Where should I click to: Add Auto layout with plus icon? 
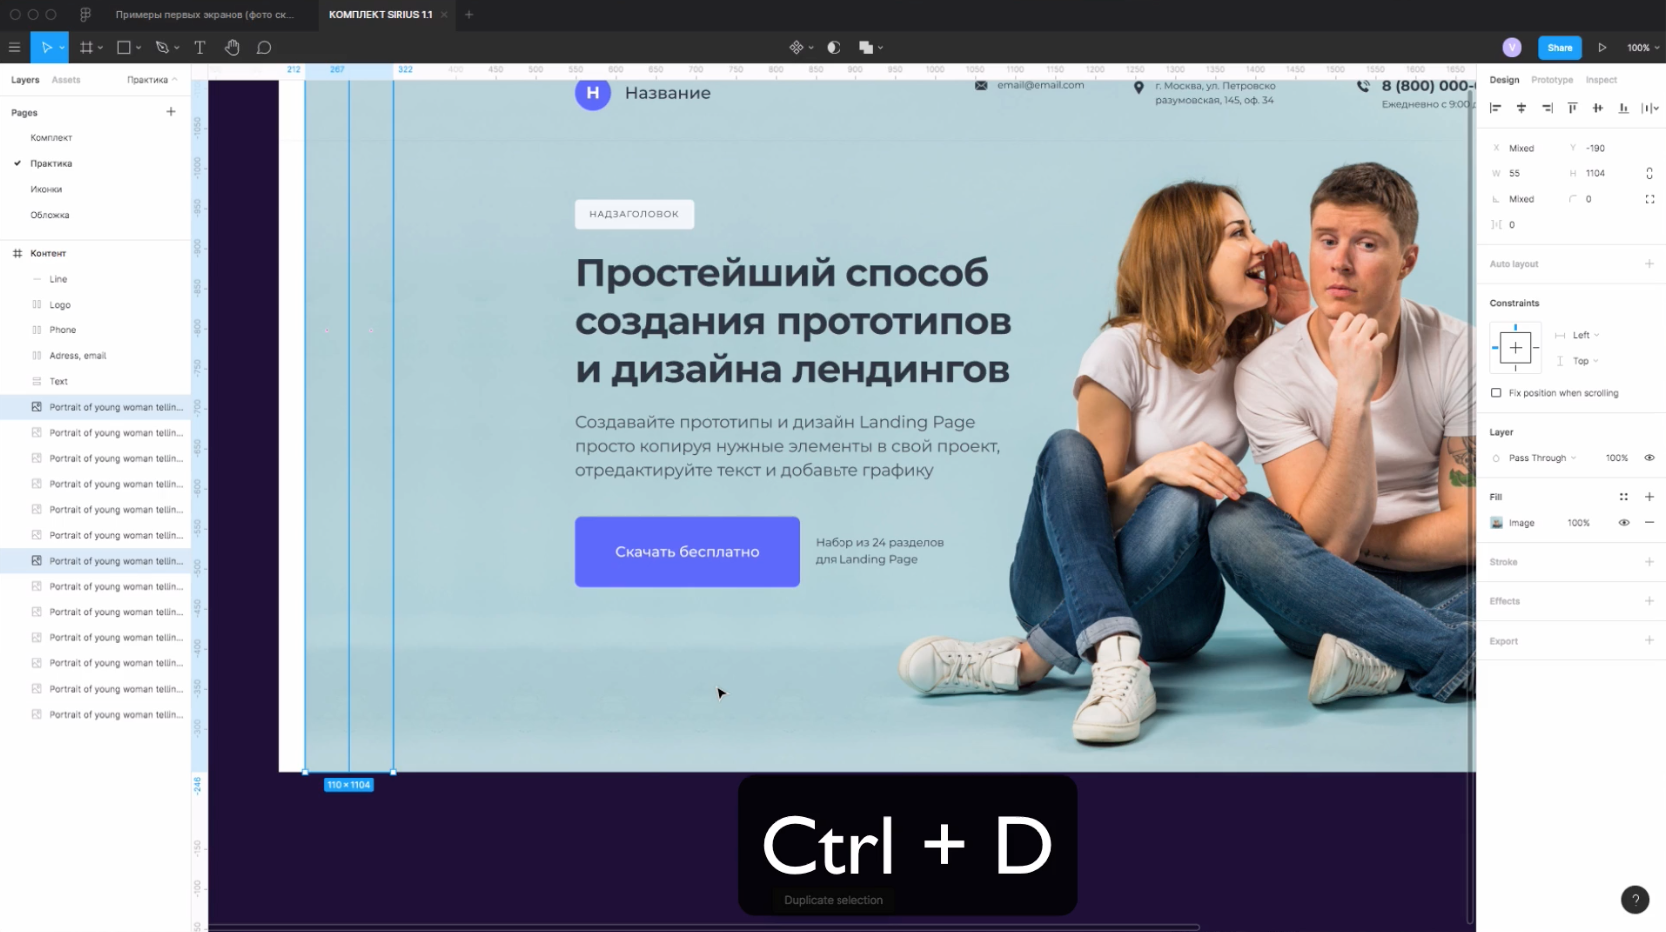[1649, 264]
